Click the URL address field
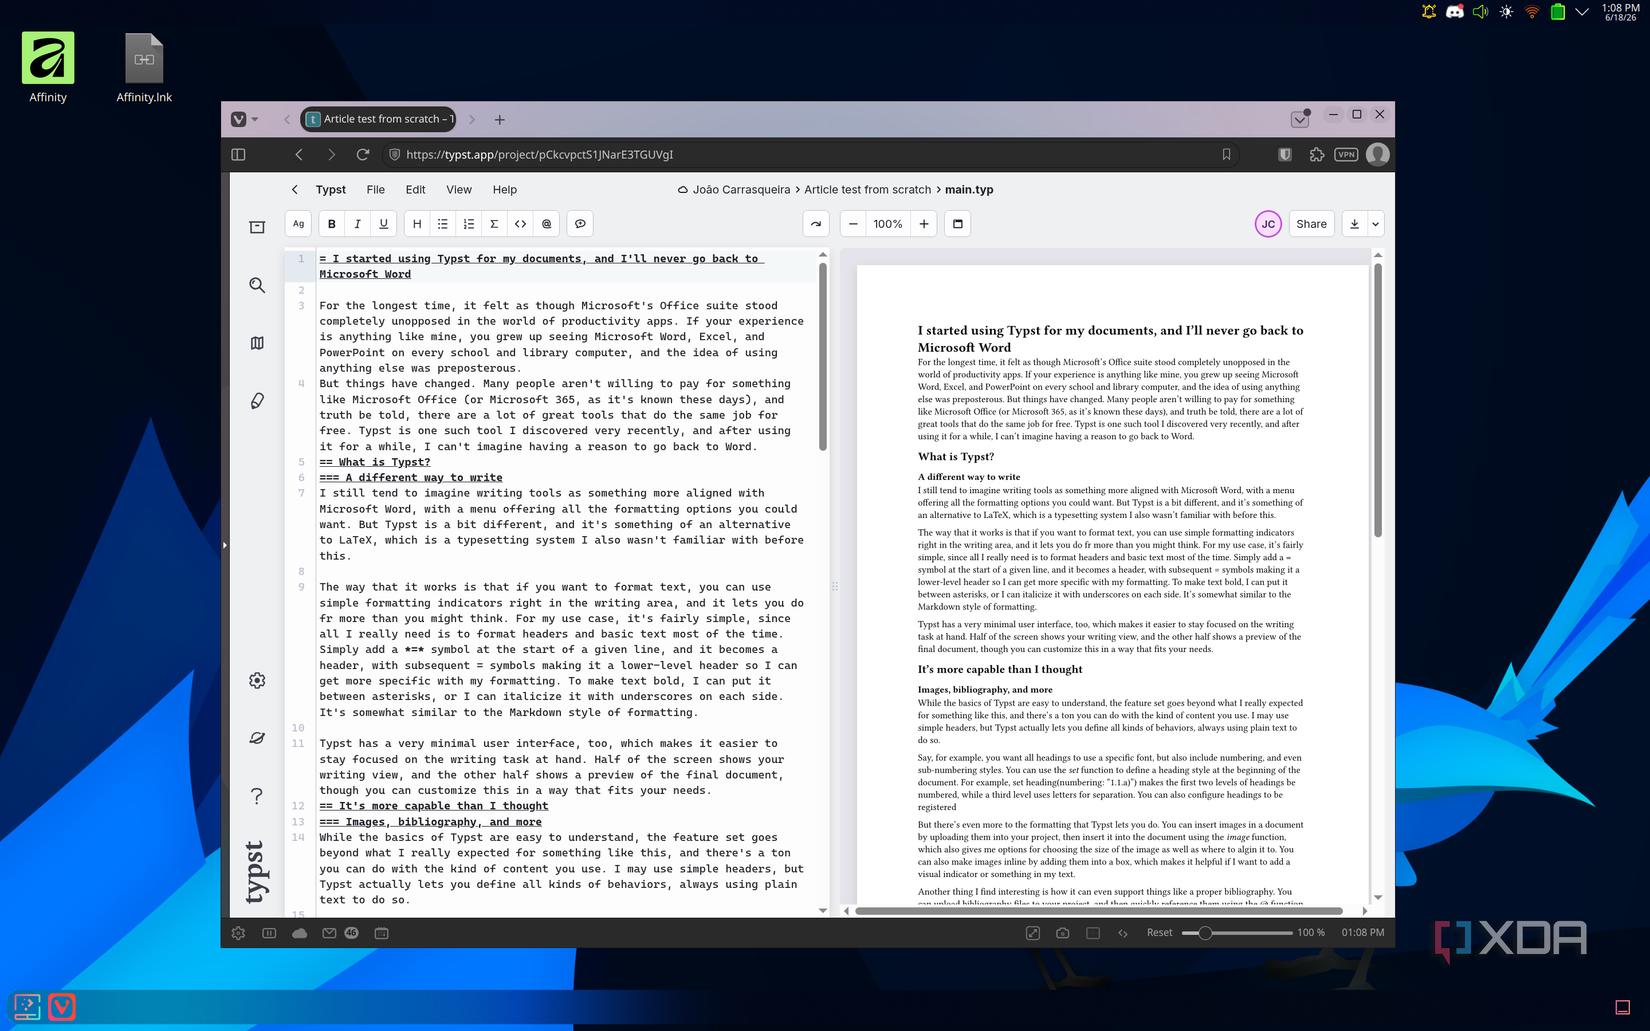 (810, 154)
